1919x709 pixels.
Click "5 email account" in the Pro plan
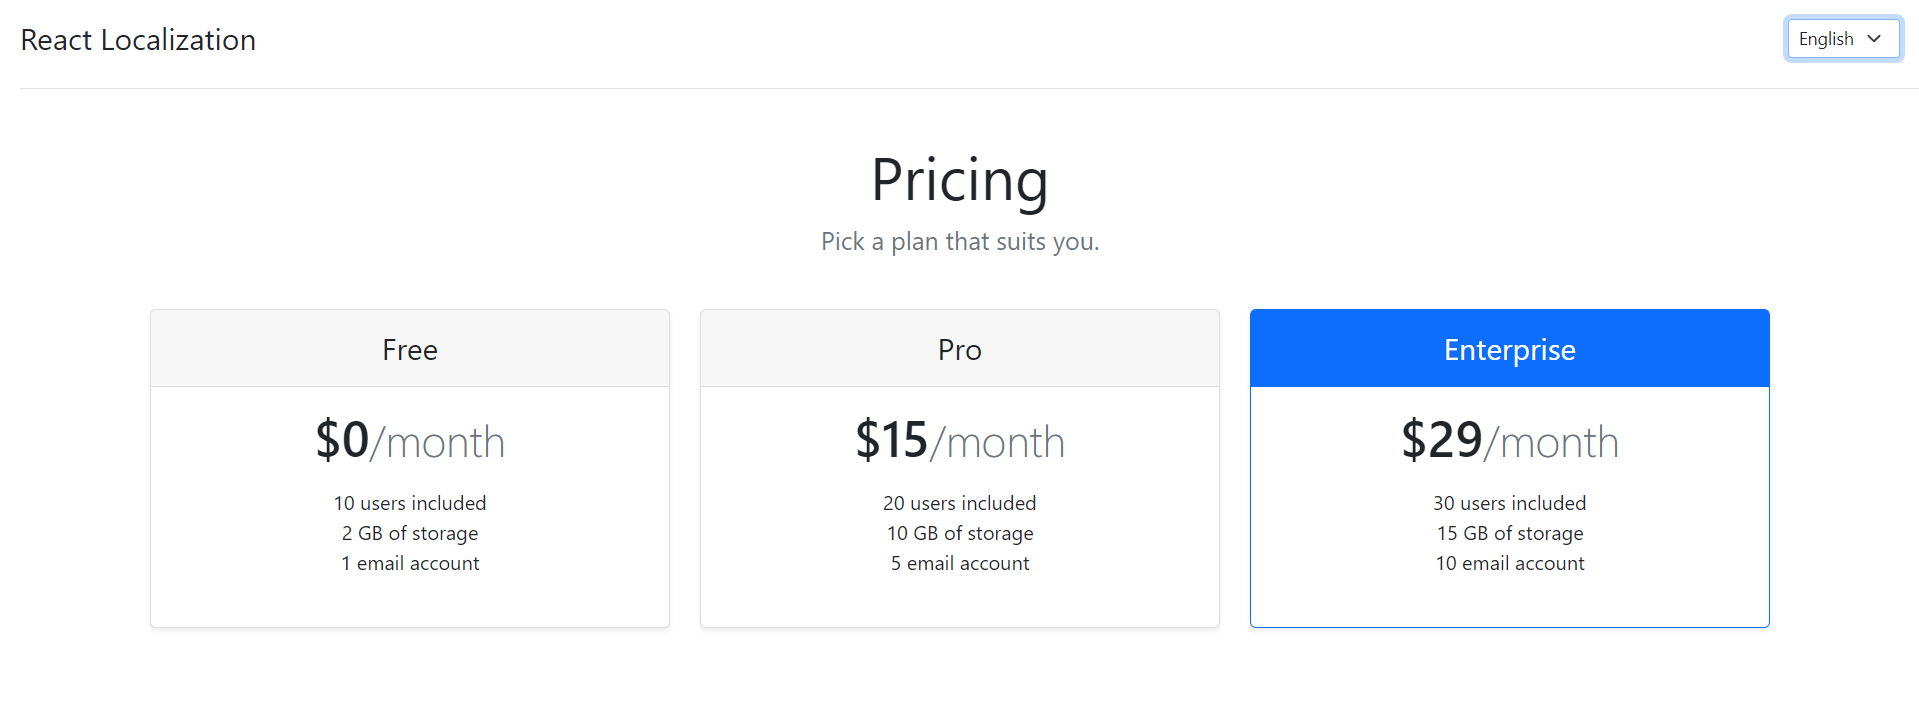click(x=959, y=563)
